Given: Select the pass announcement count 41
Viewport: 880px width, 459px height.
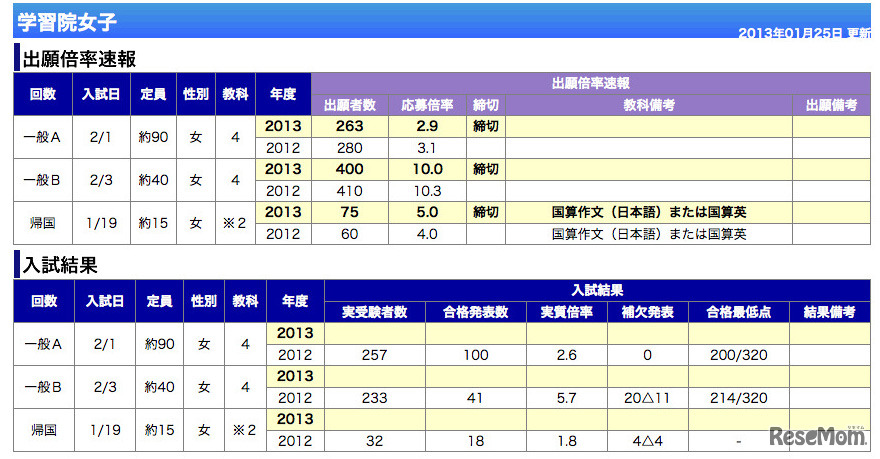Looking at the screenshot, I should tap(475, 398).
